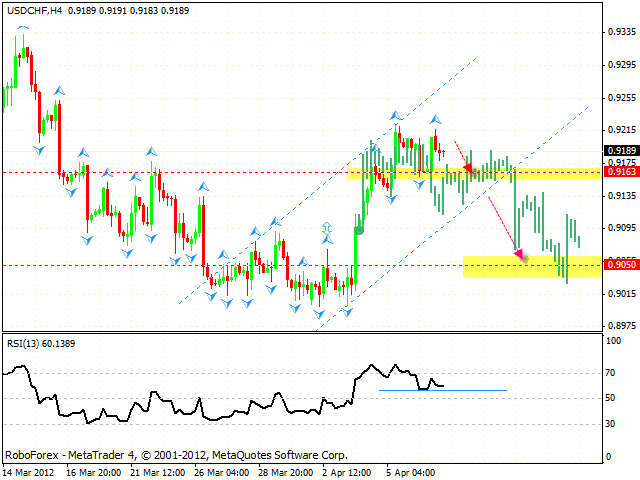Click the long red arrow head near 0.9050
The image size is (640, 480).
pos(519,254)
